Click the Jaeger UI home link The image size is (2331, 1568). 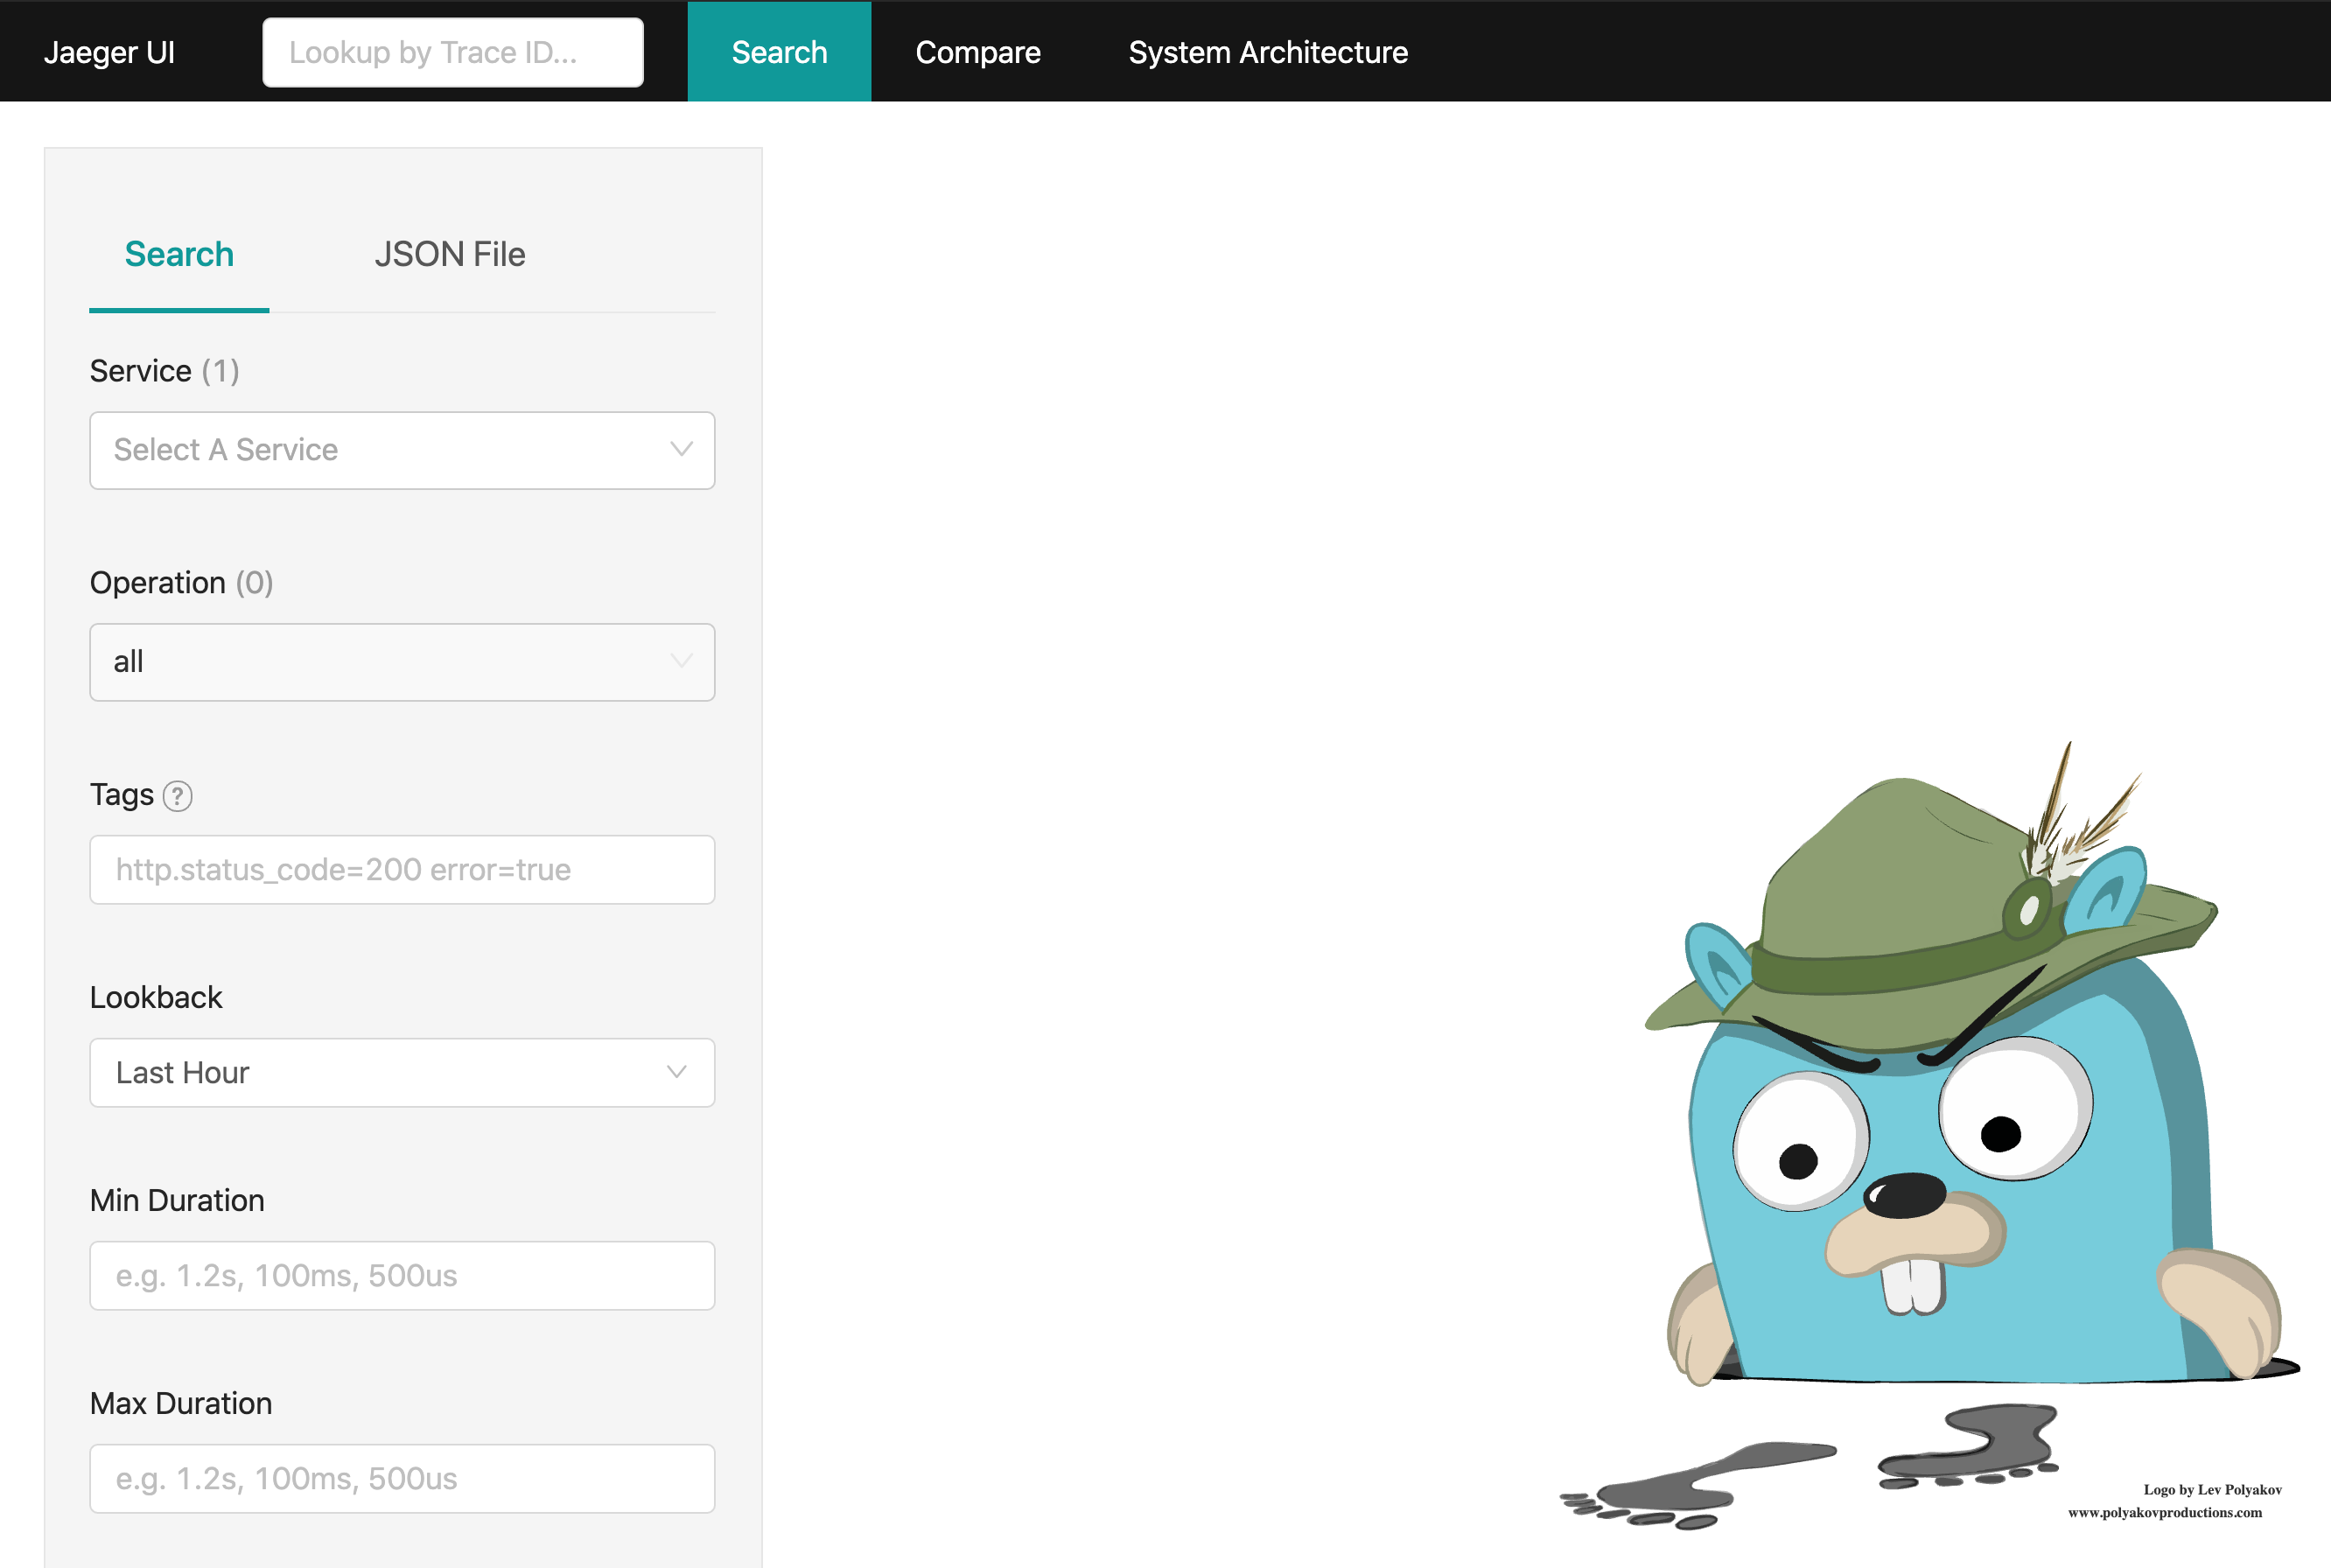coord(109,52)
